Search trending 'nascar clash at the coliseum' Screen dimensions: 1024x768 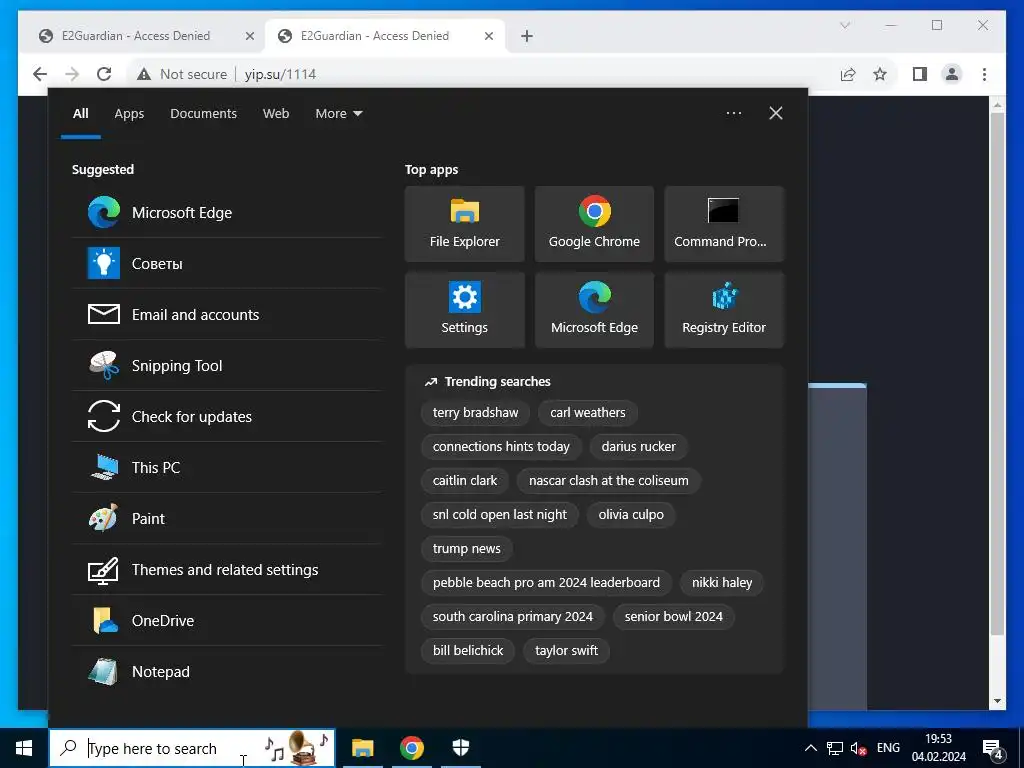(609, 480)
